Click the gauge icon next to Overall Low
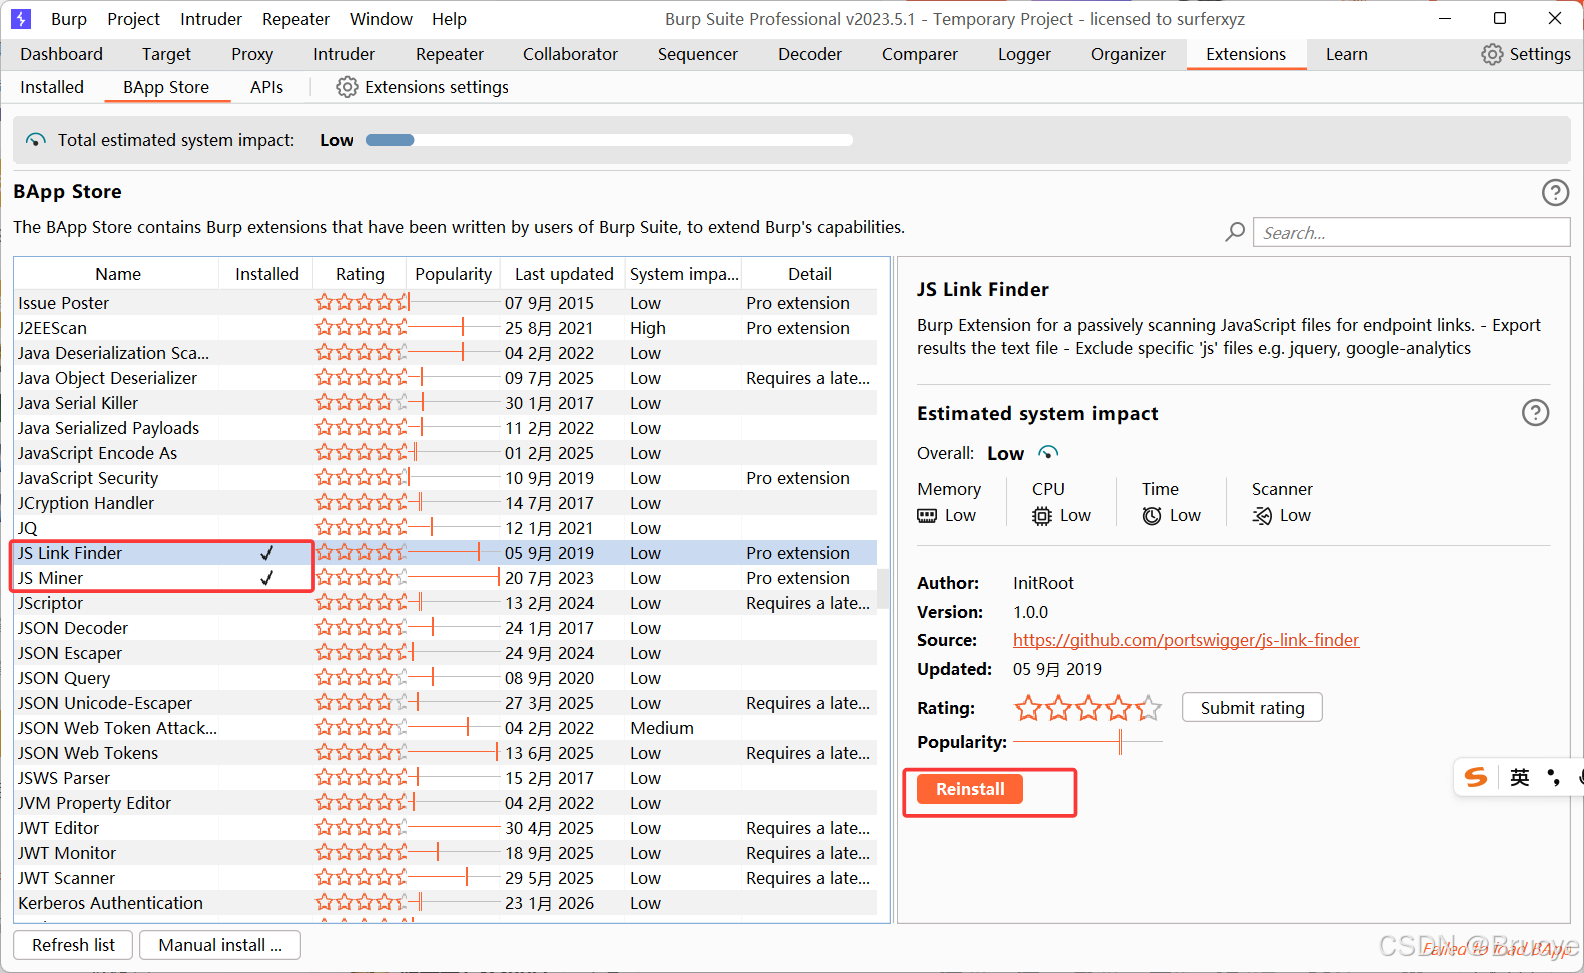This screenshot has width=1584, height=973. (x=1048, y=453)
